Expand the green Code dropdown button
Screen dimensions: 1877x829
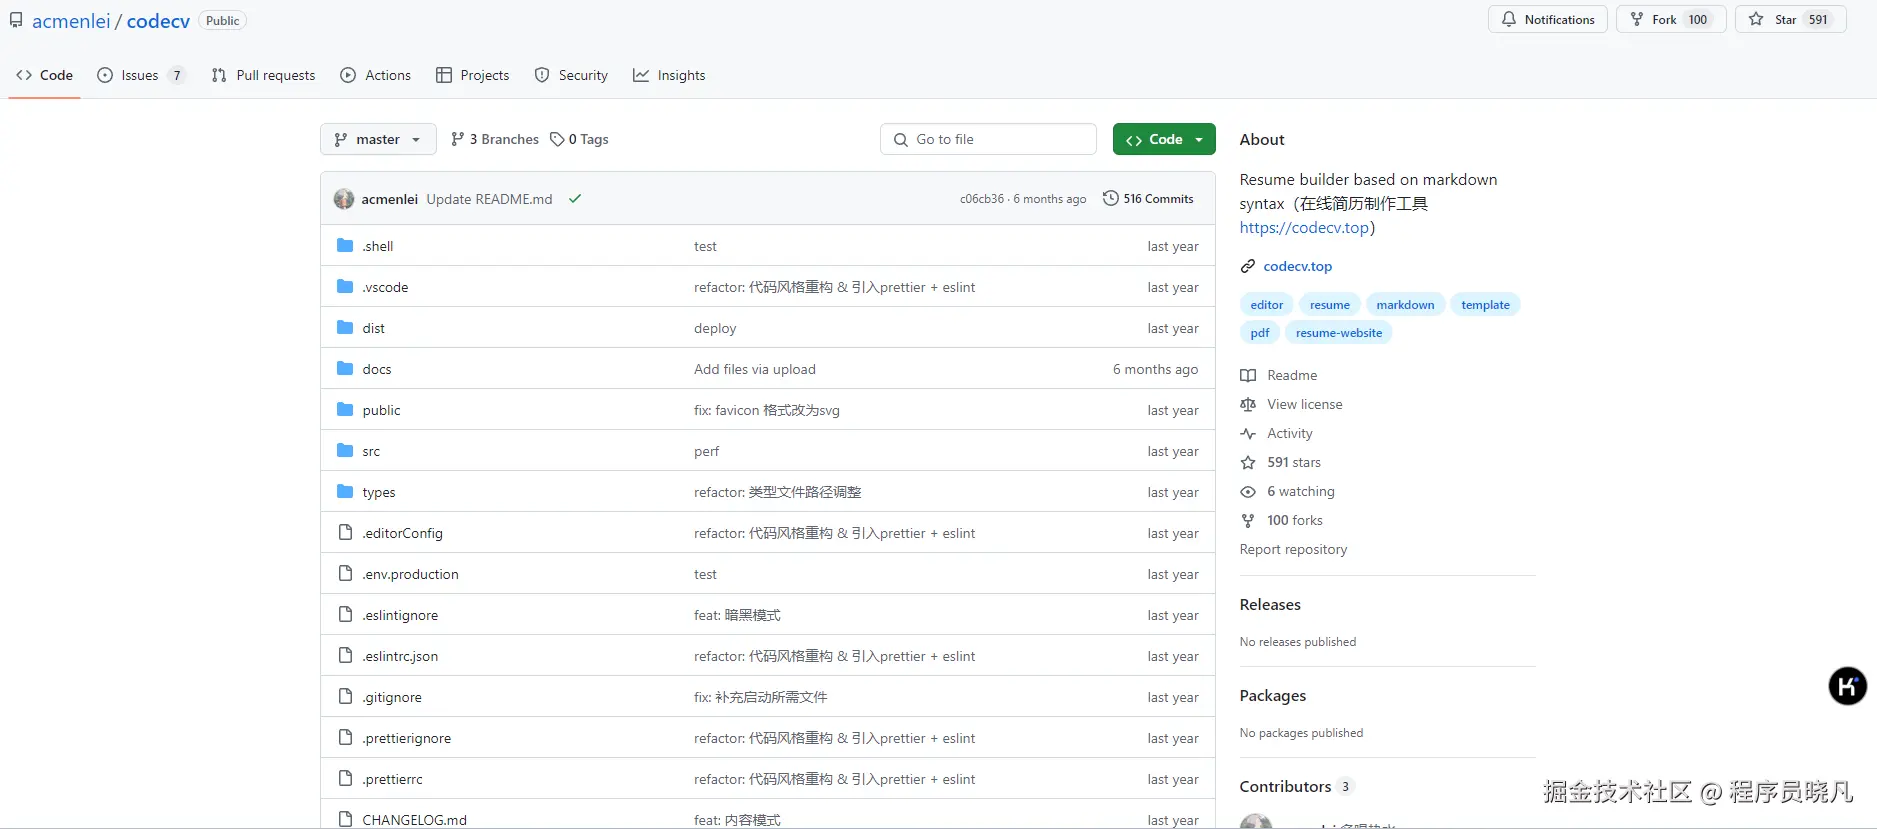[x=1164, y=139]
